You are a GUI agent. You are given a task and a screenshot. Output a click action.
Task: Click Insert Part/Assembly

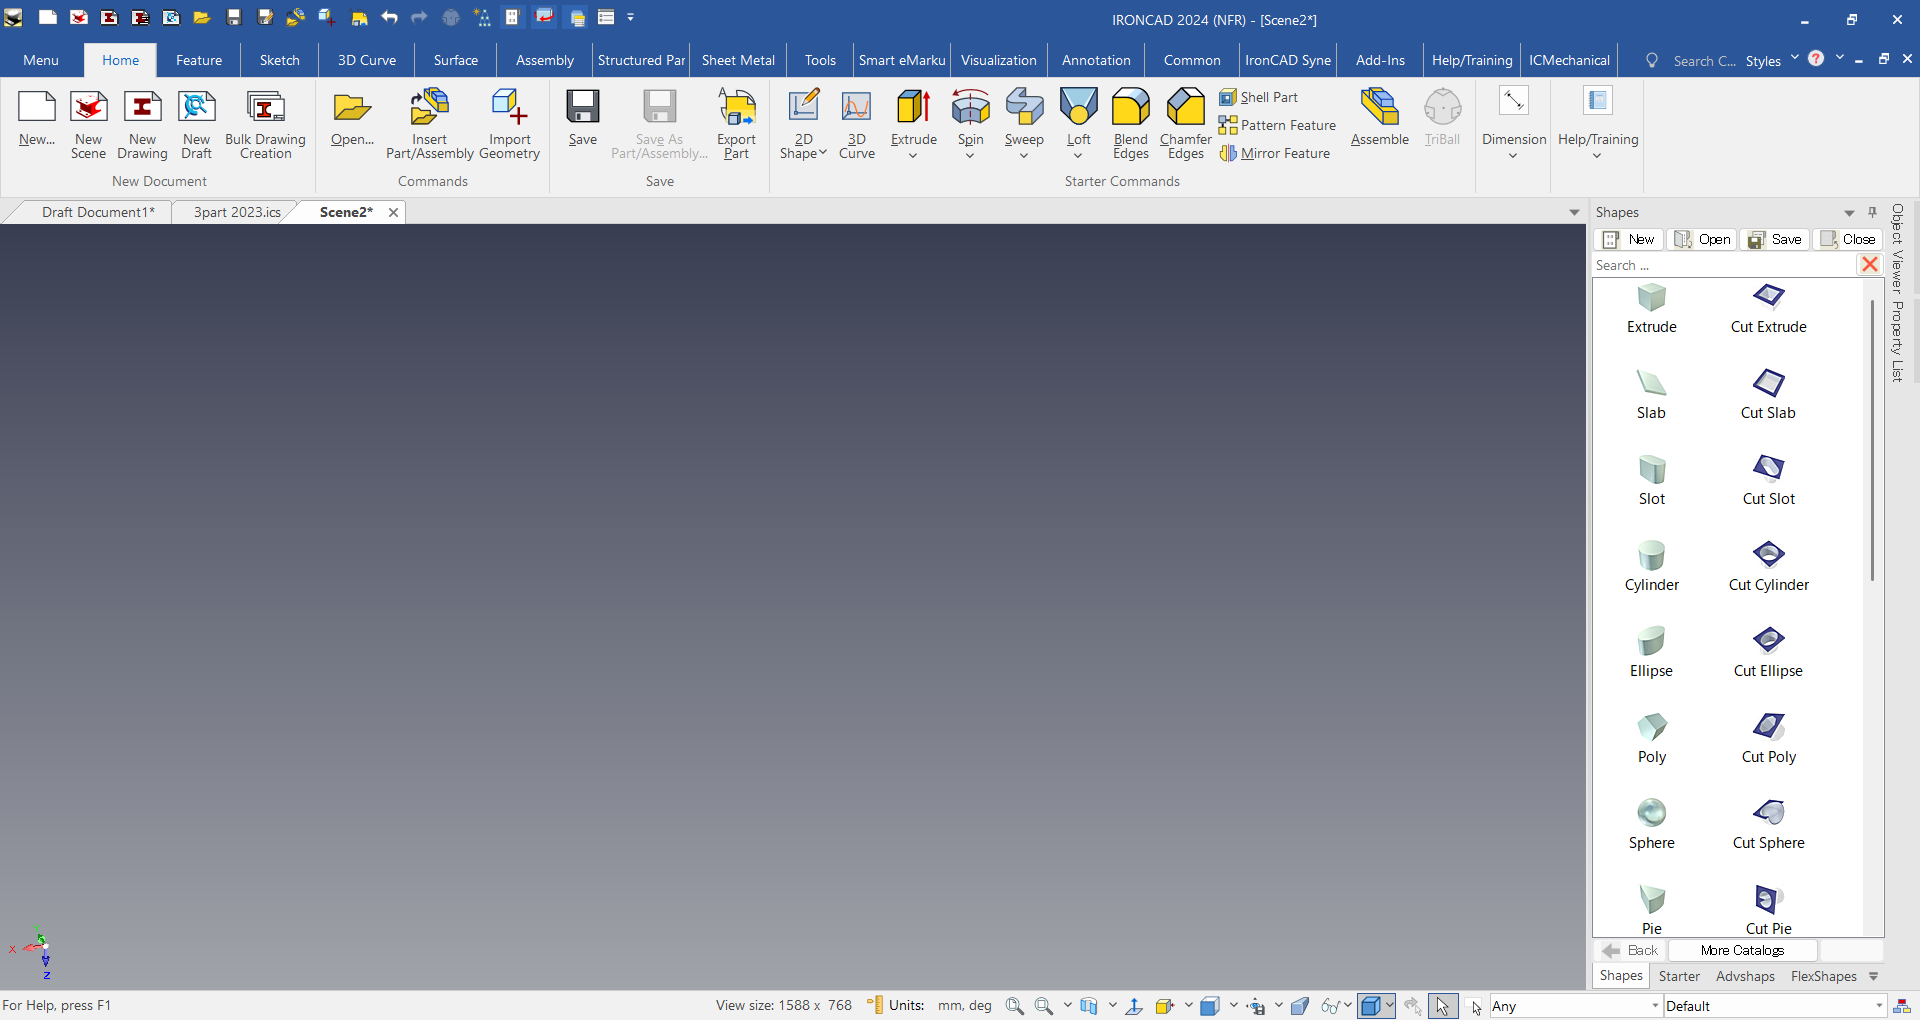(x=430, y=124)
